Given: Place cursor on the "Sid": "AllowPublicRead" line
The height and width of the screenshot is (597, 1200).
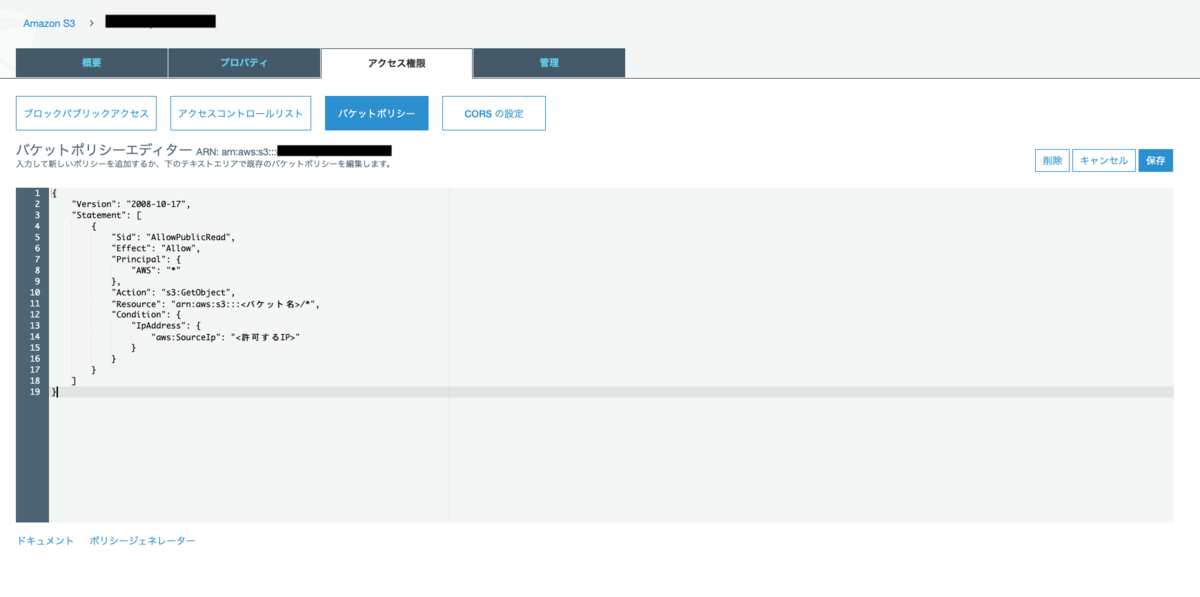Looking at the screenshot, I should 173,237.
